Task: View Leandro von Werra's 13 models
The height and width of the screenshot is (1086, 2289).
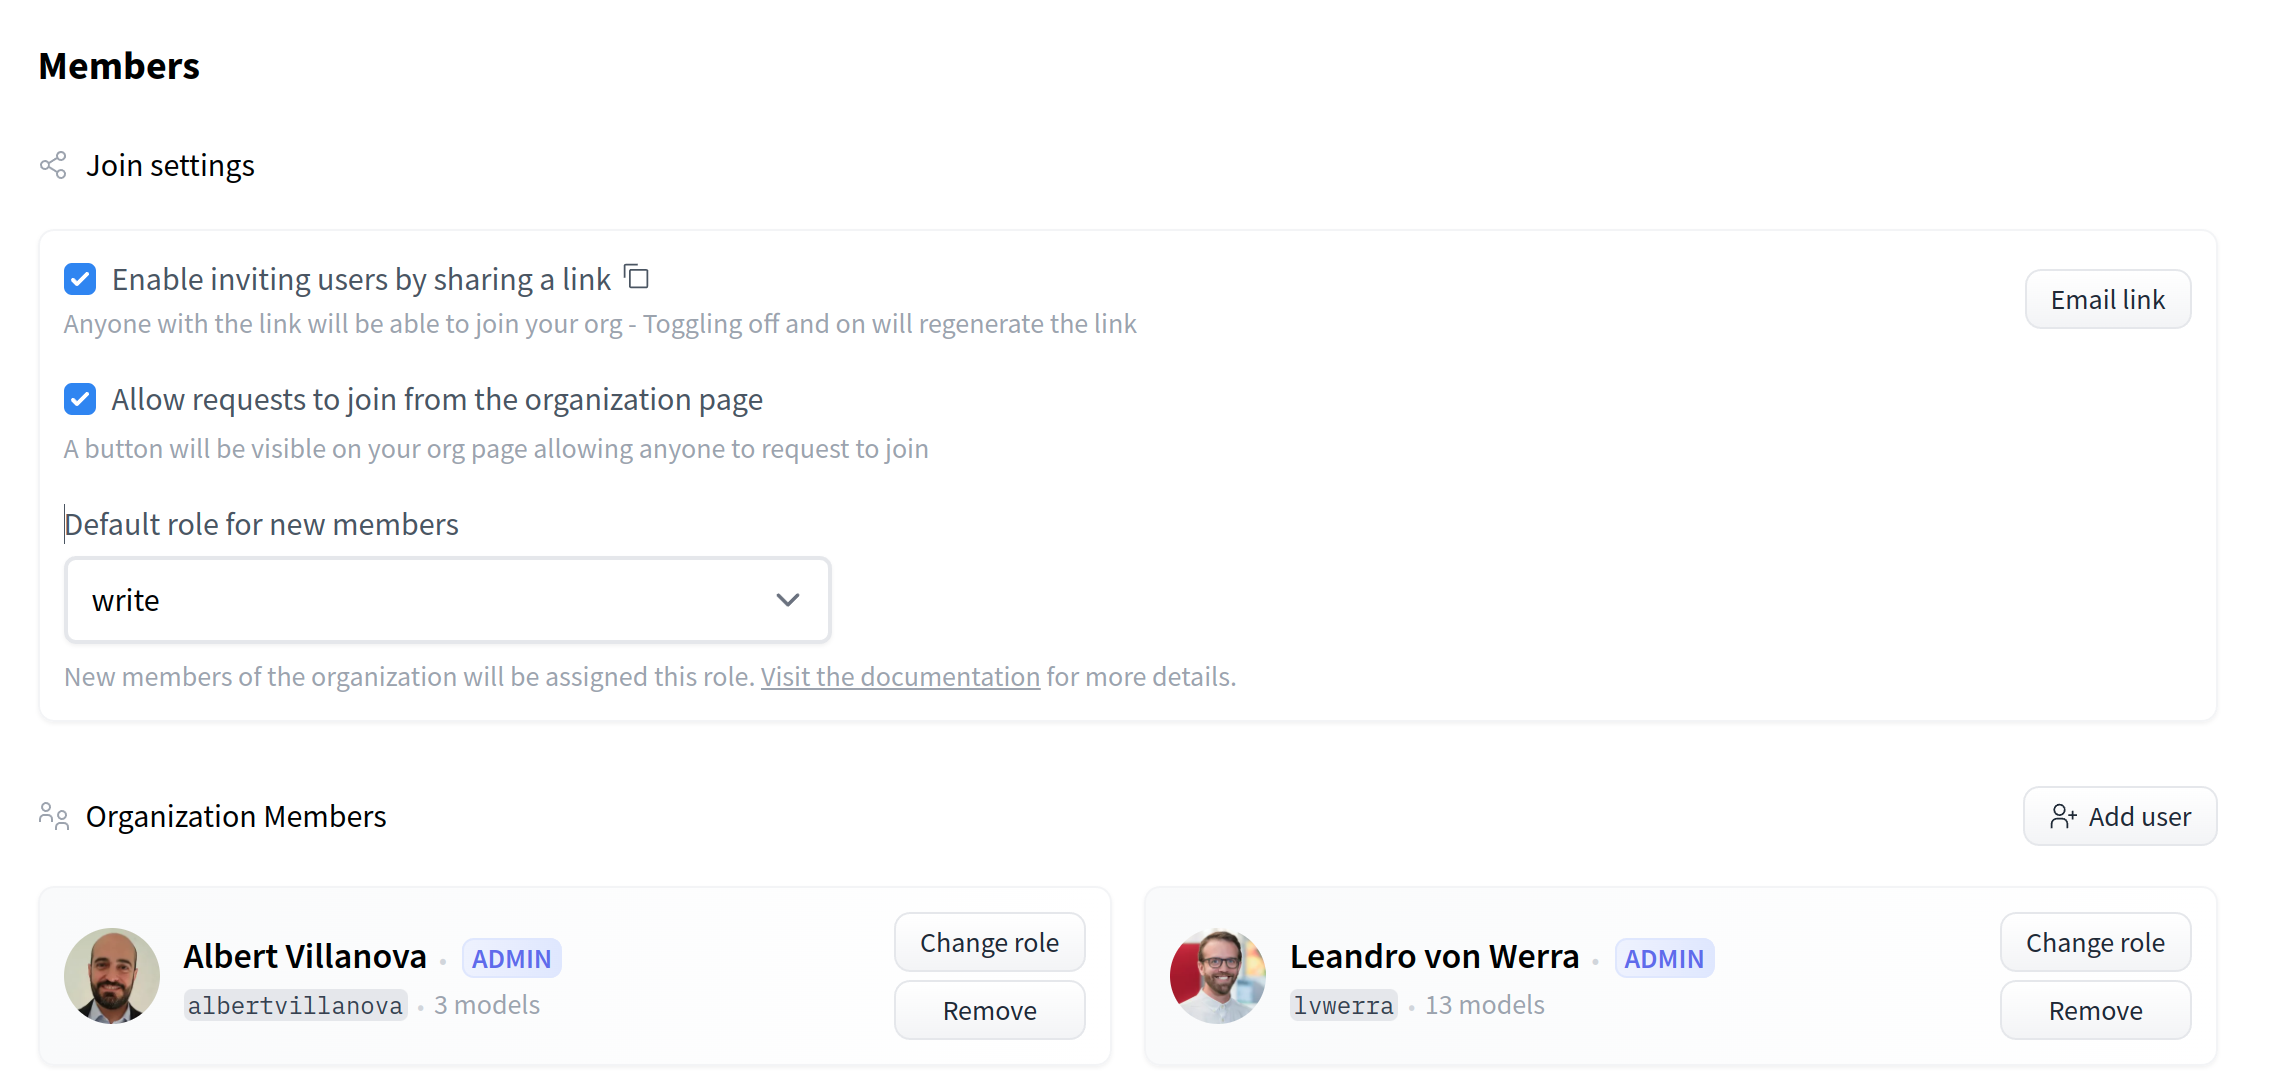Action: point(1484,1005)
